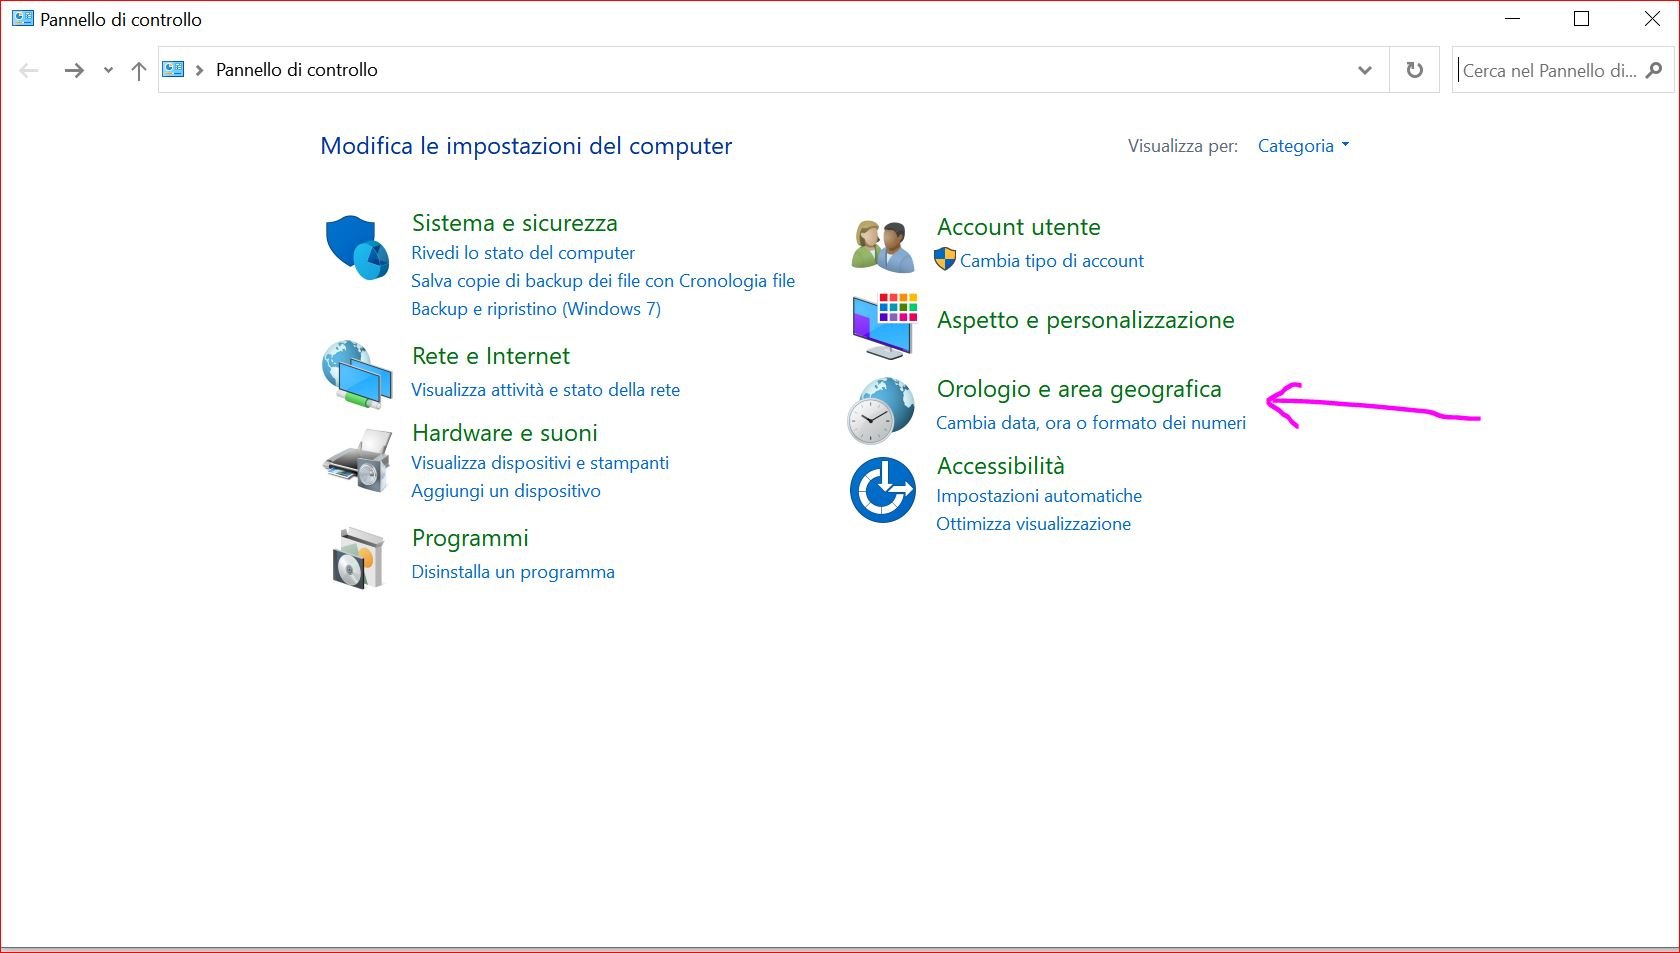1680x953 pixels.
Task: Click the Programmi disc box icon
Action: pyautogui.click(x=358, y=558)
